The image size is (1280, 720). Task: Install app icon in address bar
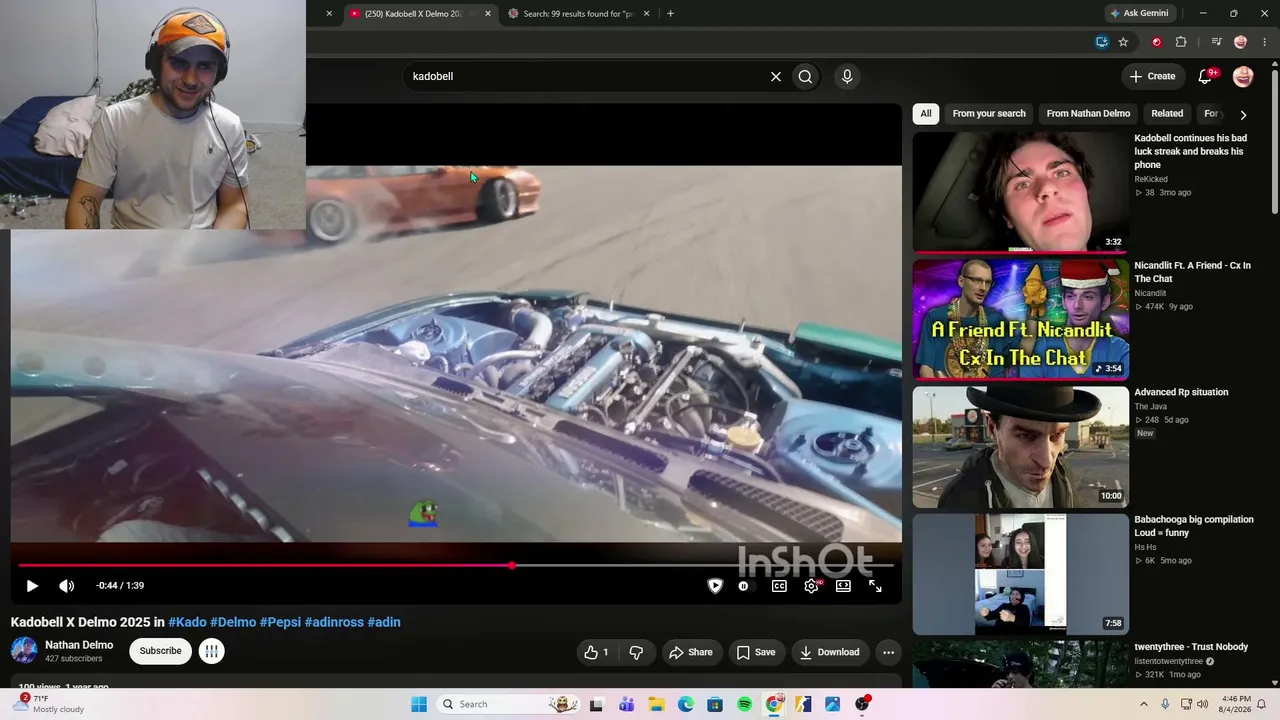click(1101, 42)
